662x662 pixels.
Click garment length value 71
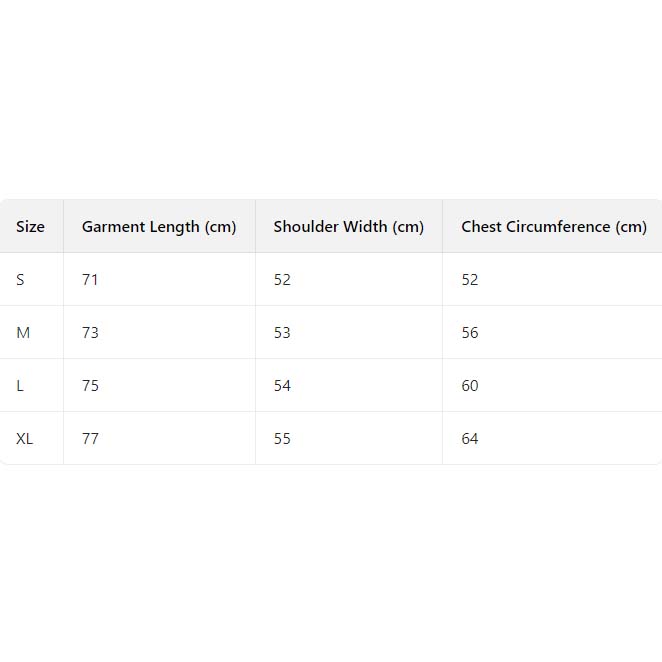tap(90, 280)
